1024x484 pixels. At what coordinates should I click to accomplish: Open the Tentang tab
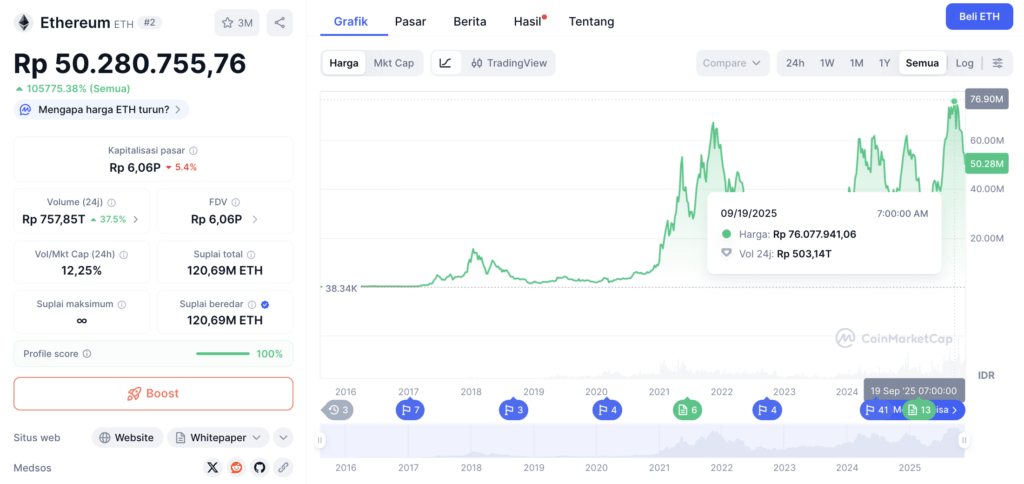[x=591, y=22]
